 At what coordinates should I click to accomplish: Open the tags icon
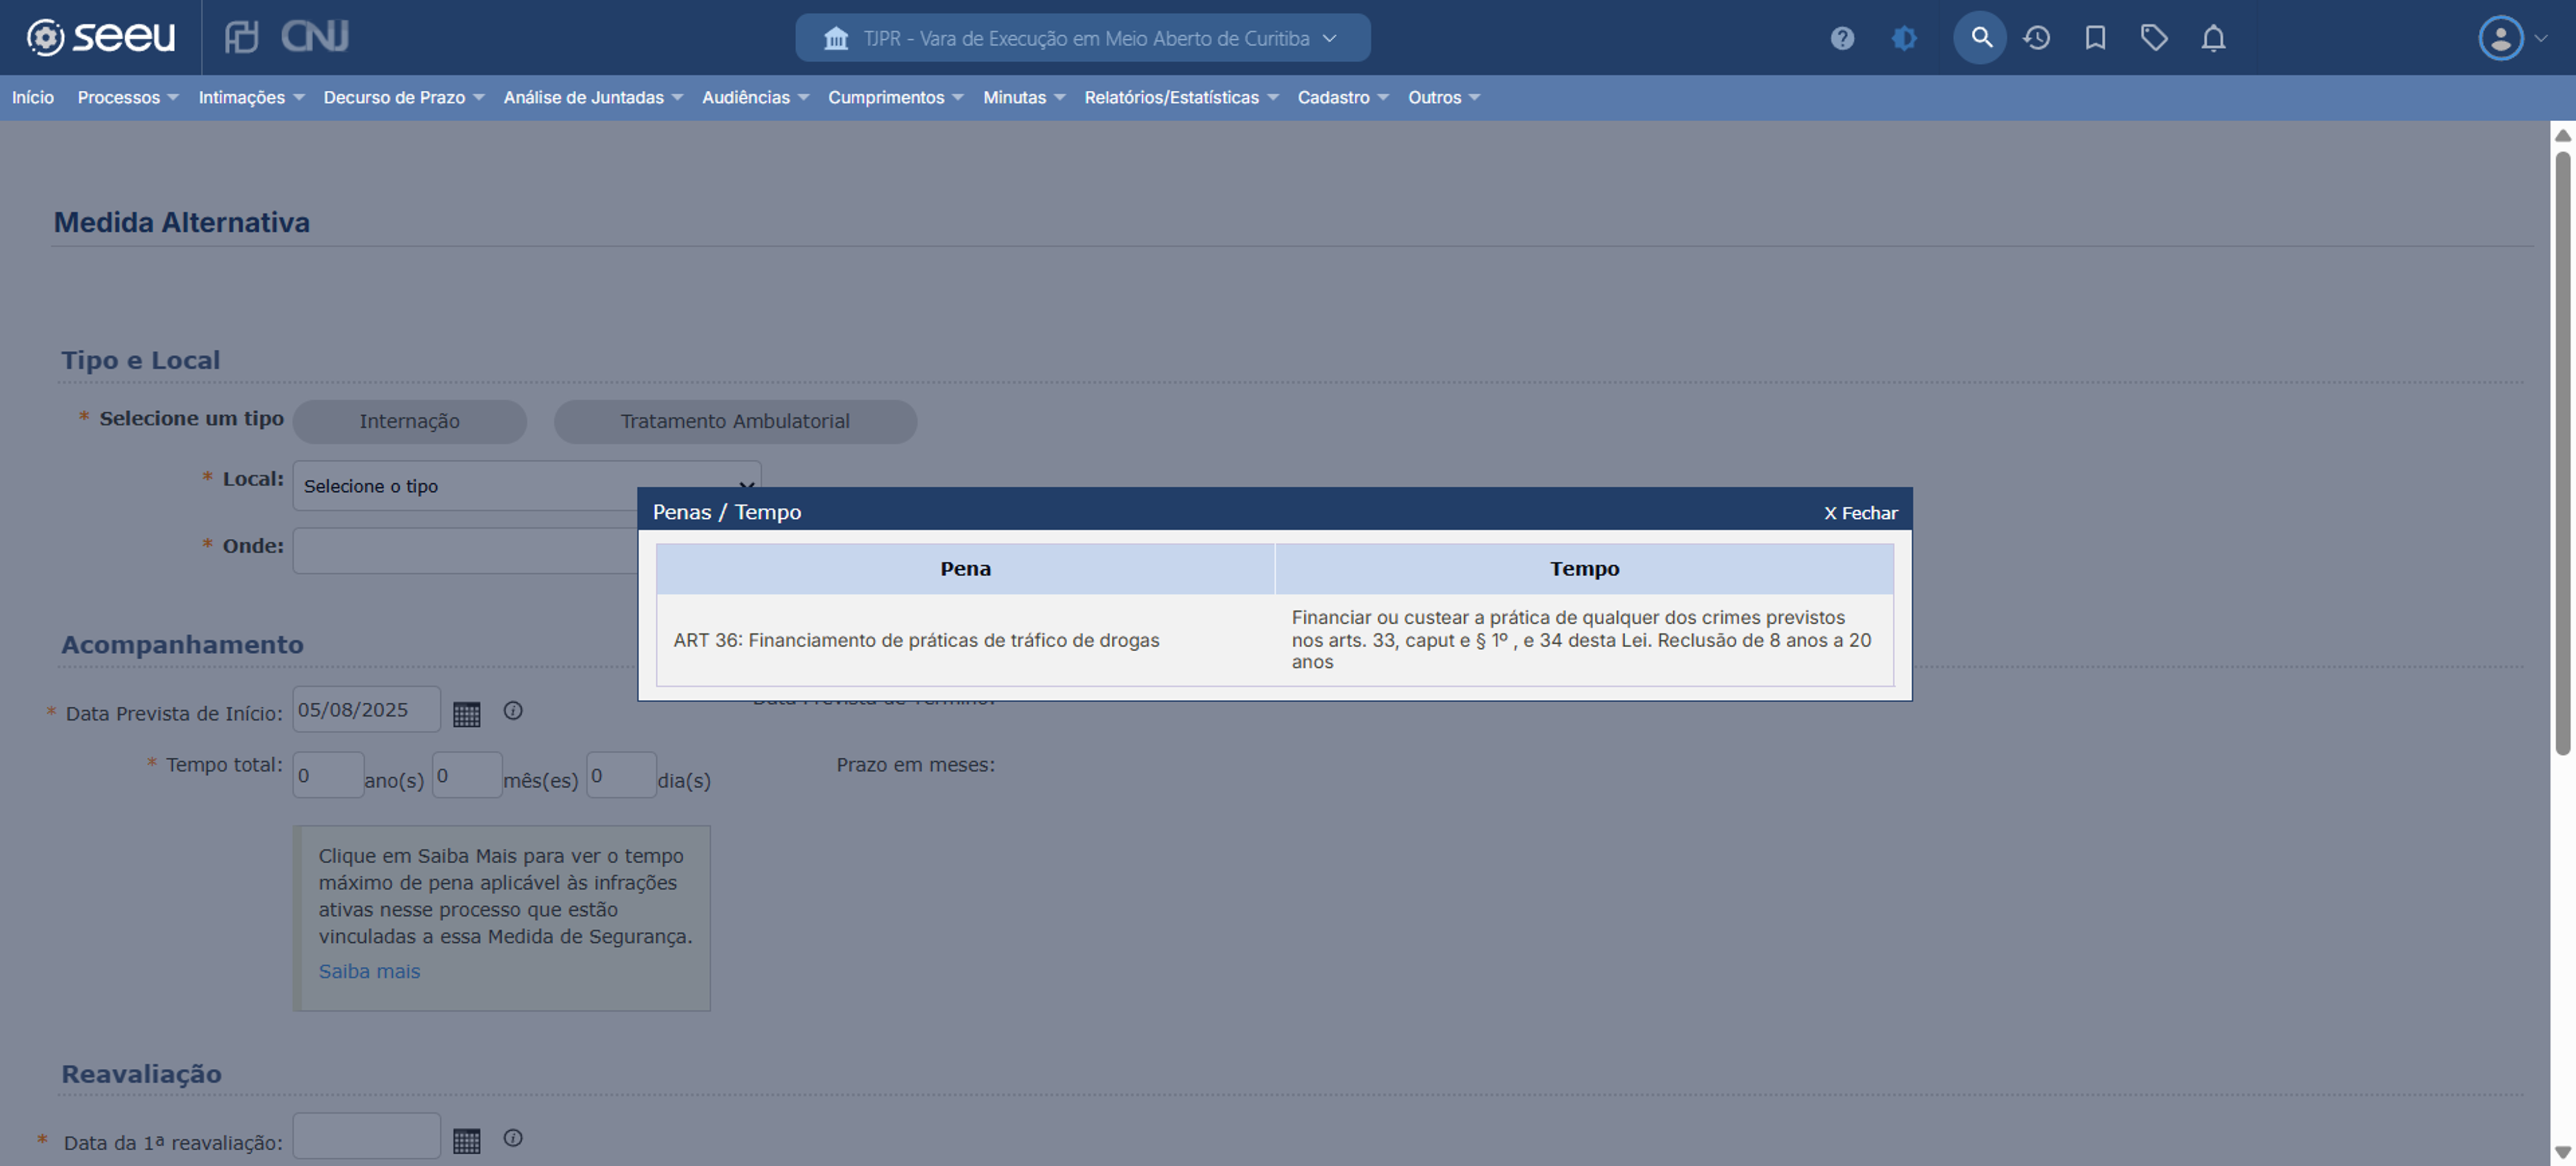click(2154, 38)
